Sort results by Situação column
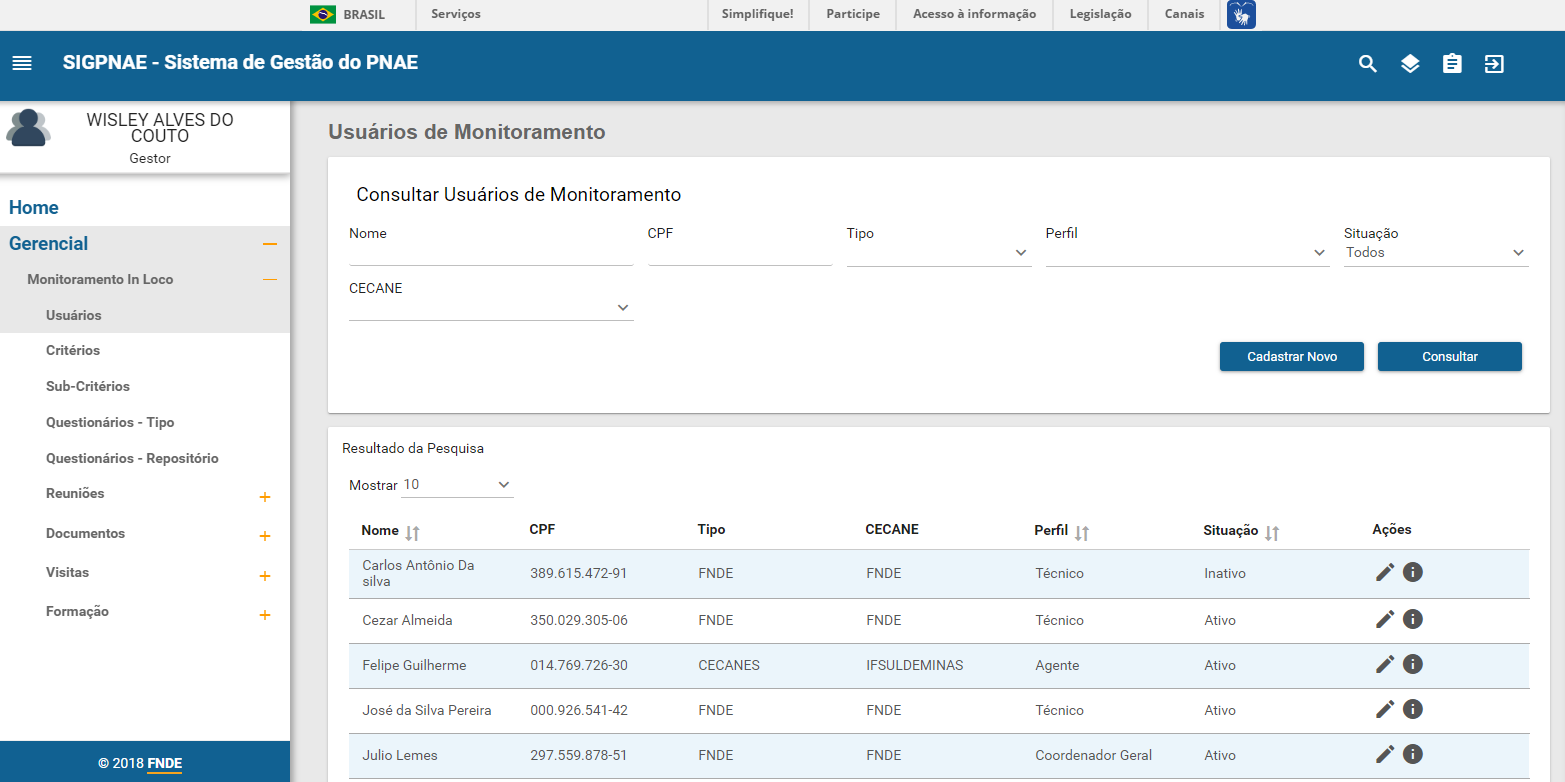Screen dimensions: 1565x782 click(x=1272, y=533)
